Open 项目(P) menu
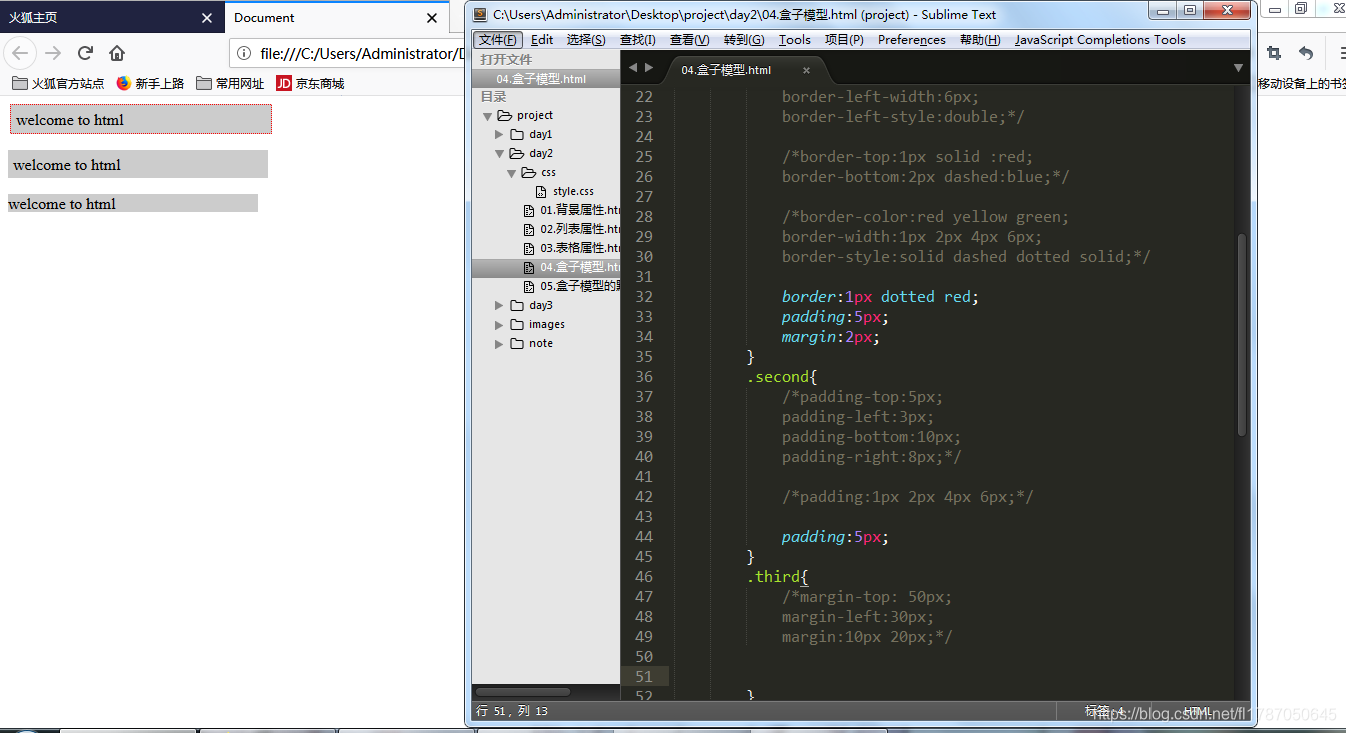 coord(844,40)
